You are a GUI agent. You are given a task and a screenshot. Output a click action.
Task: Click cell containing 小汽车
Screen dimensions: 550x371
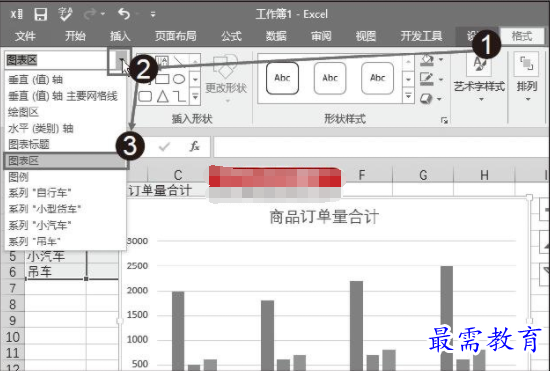coord(55,256)
